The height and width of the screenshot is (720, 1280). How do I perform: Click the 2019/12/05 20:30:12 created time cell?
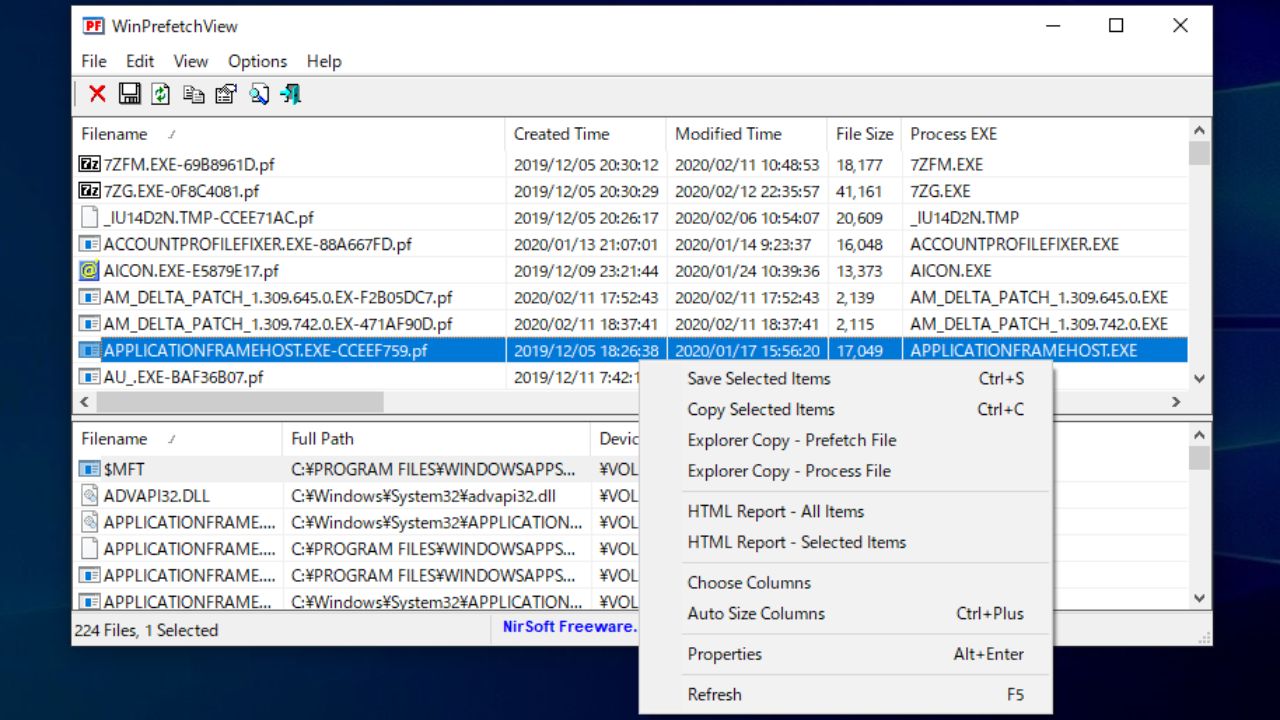[x=586, y=165]
